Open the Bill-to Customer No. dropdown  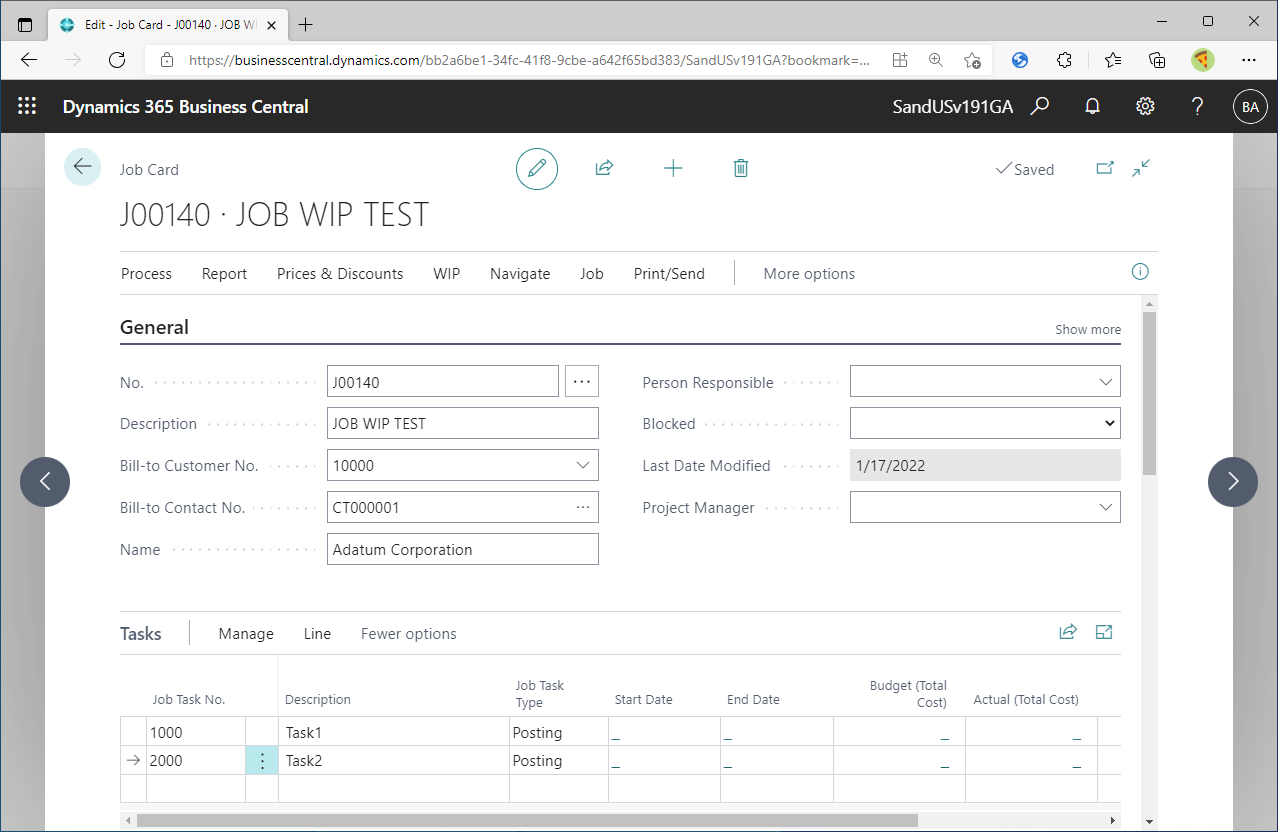[x=583, y=465]
